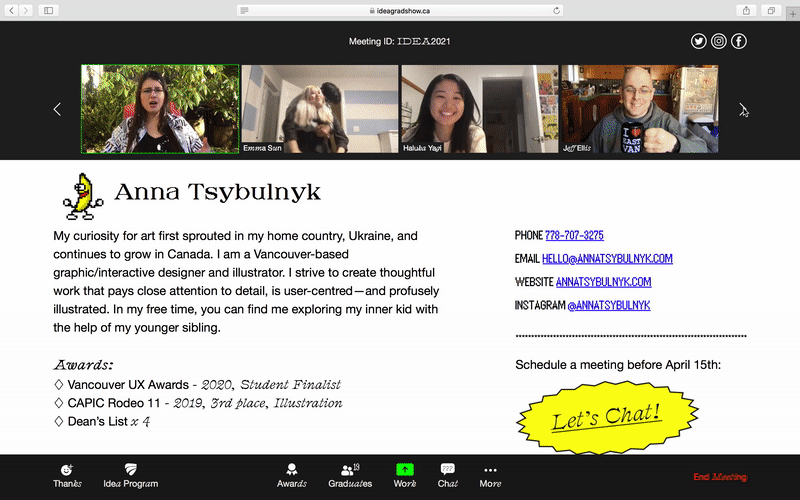Click the Vancouver UX Awards entry
Viewport: 800px width, 500px height.
click(197, 384)
